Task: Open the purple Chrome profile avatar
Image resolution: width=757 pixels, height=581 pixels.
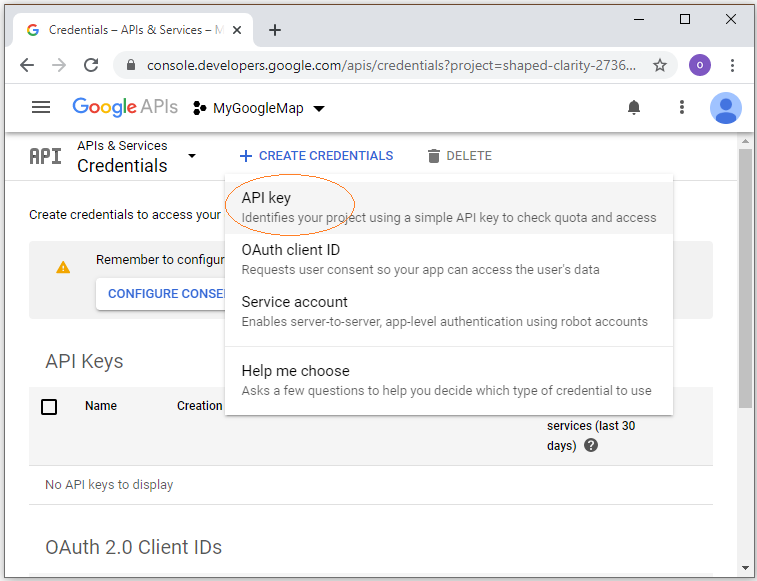Action: pos(700,65)
